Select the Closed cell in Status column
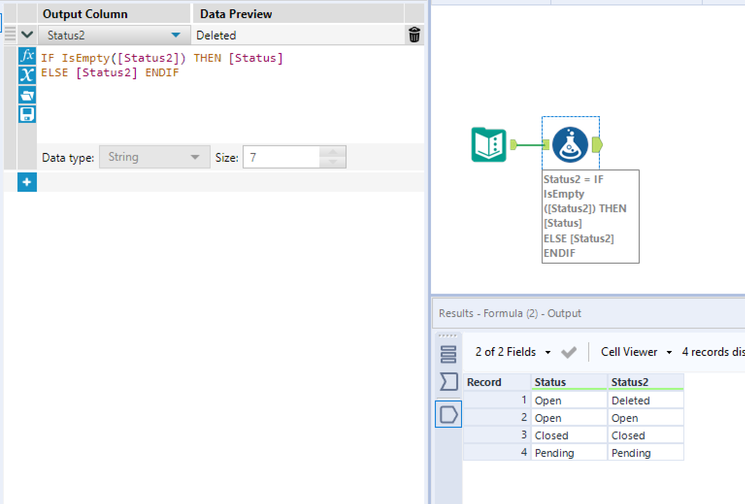The height and width of the screenshot is (504, 745). point(569,435)
